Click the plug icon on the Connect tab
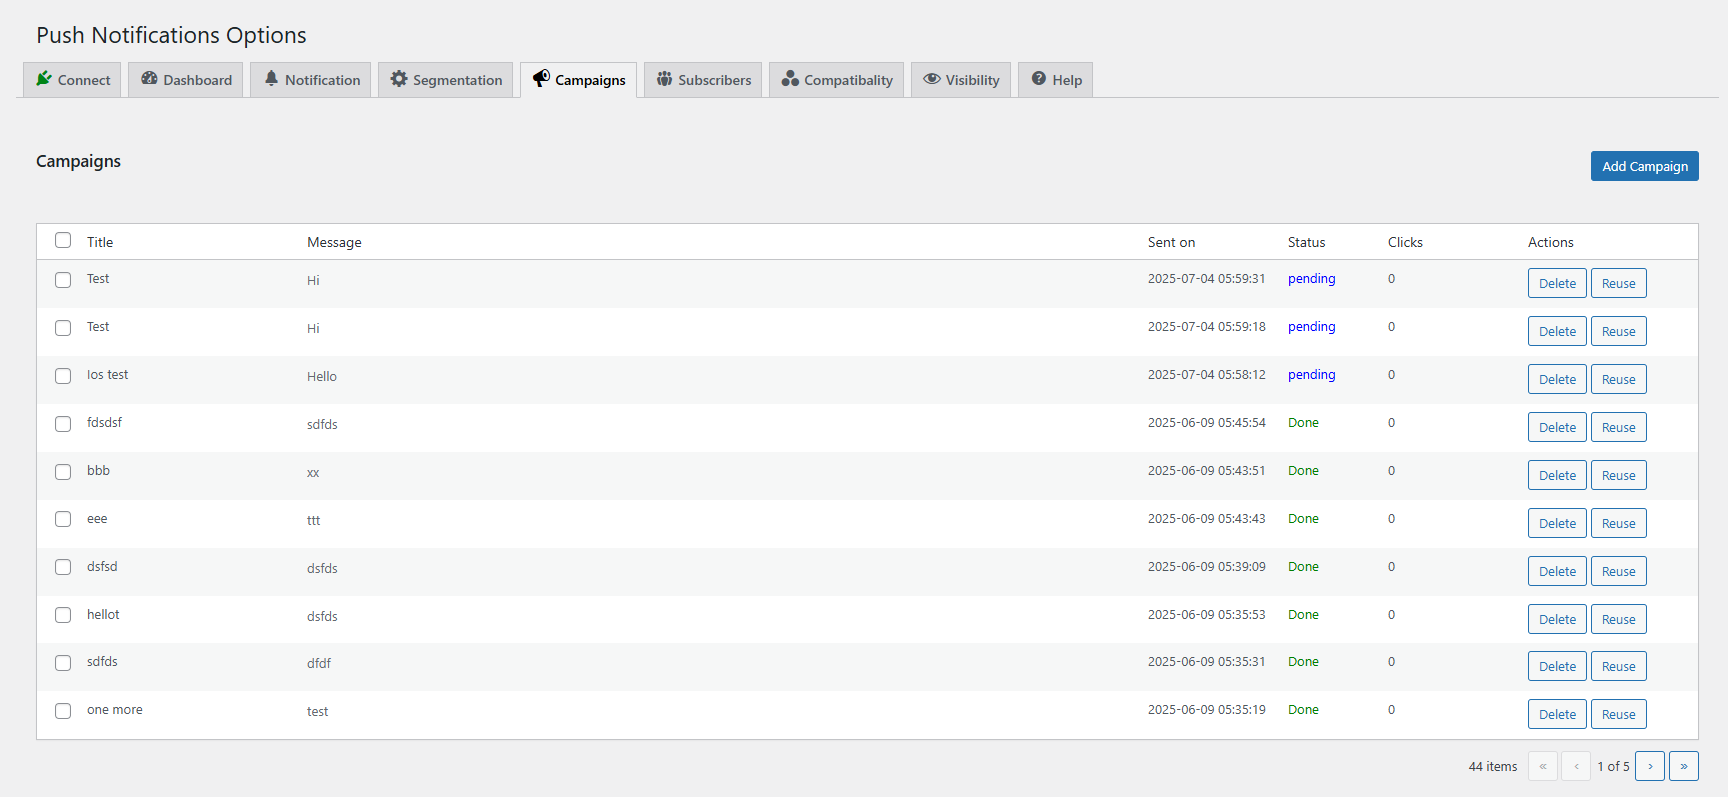This screenshot has height=797, width=1728. [44, 79]
